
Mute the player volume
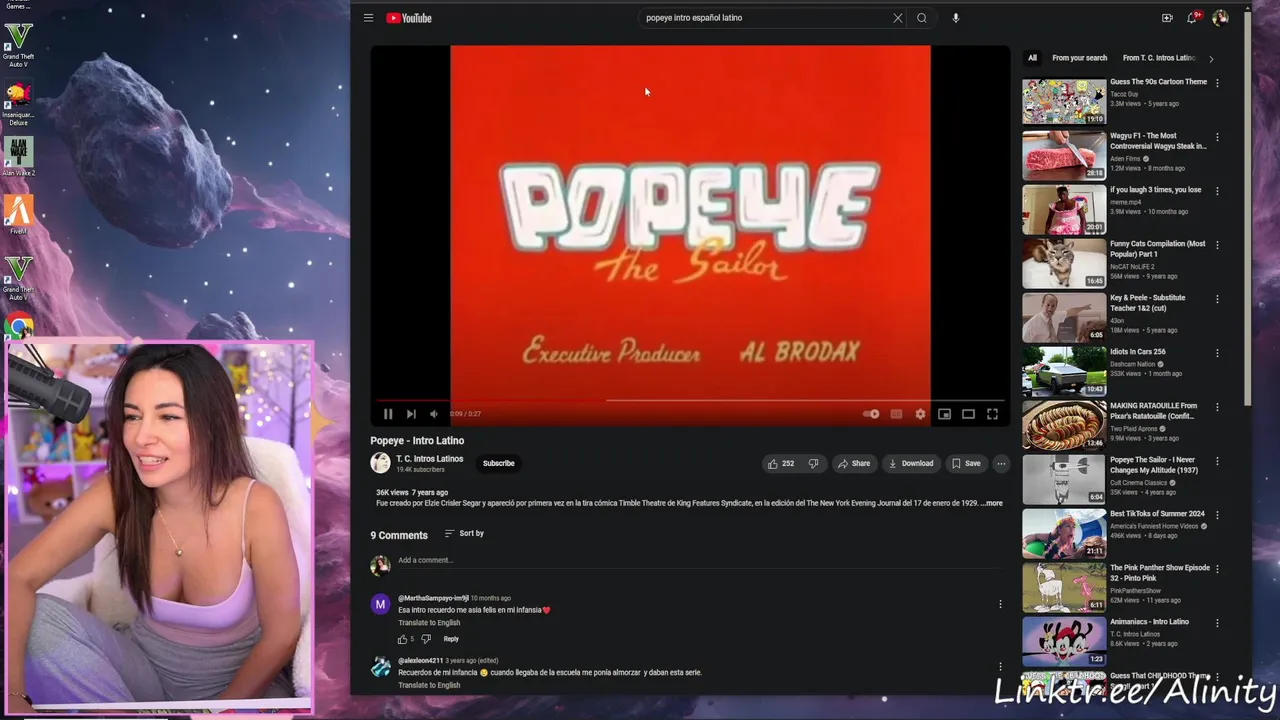(434, 414)
